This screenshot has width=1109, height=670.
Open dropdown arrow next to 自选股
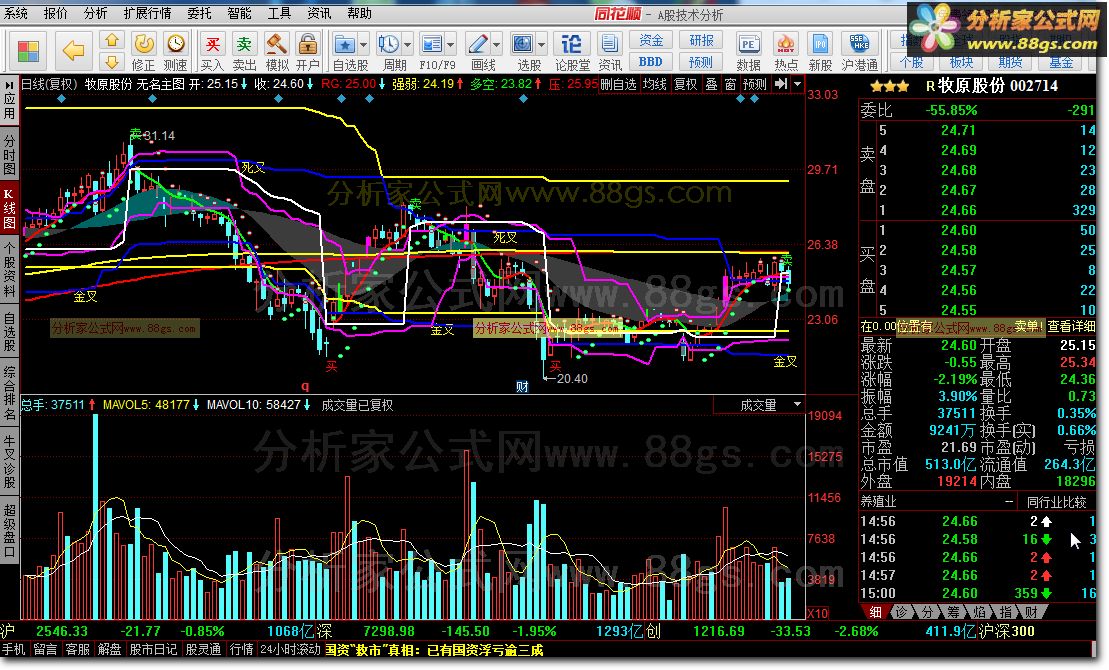point(364,45)
